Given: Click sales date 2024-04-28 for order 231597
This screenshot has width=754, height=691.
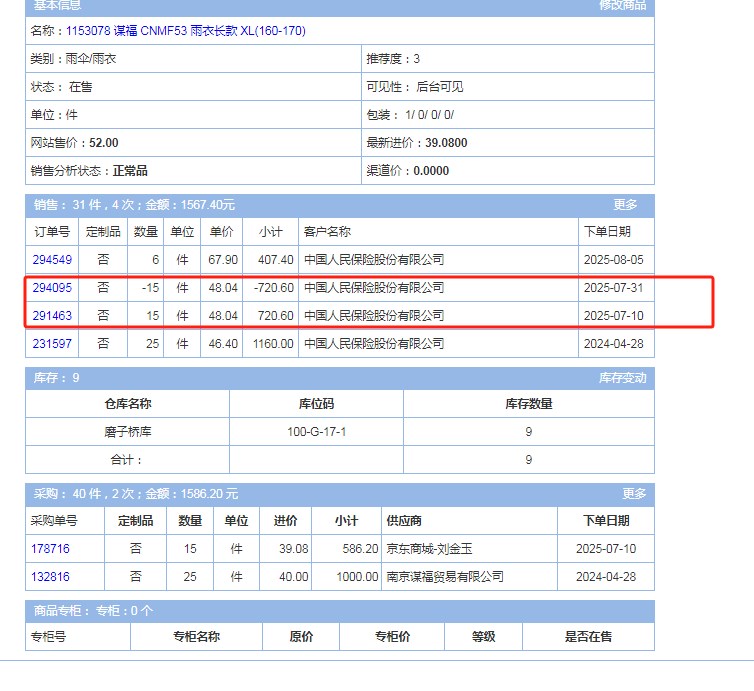Looking at the screenshot, I should click(616, 343).
